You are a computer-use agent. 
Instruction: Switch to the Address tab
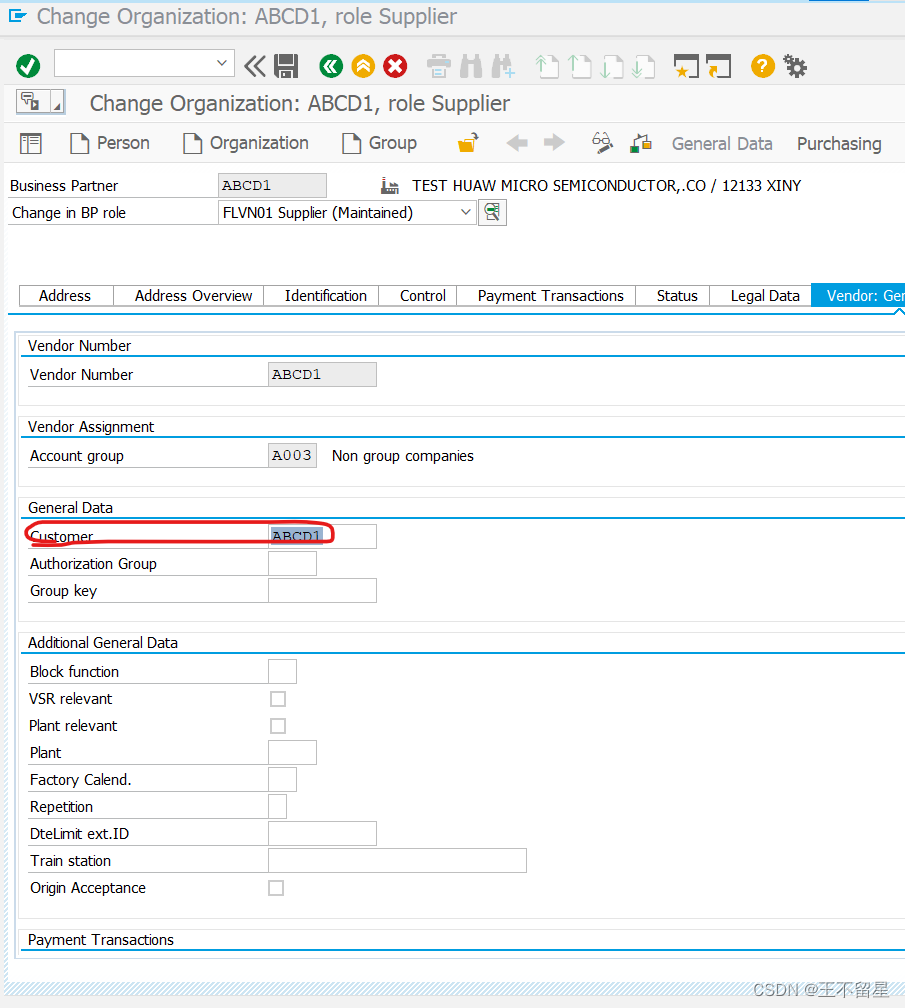(x=65, y=296)
